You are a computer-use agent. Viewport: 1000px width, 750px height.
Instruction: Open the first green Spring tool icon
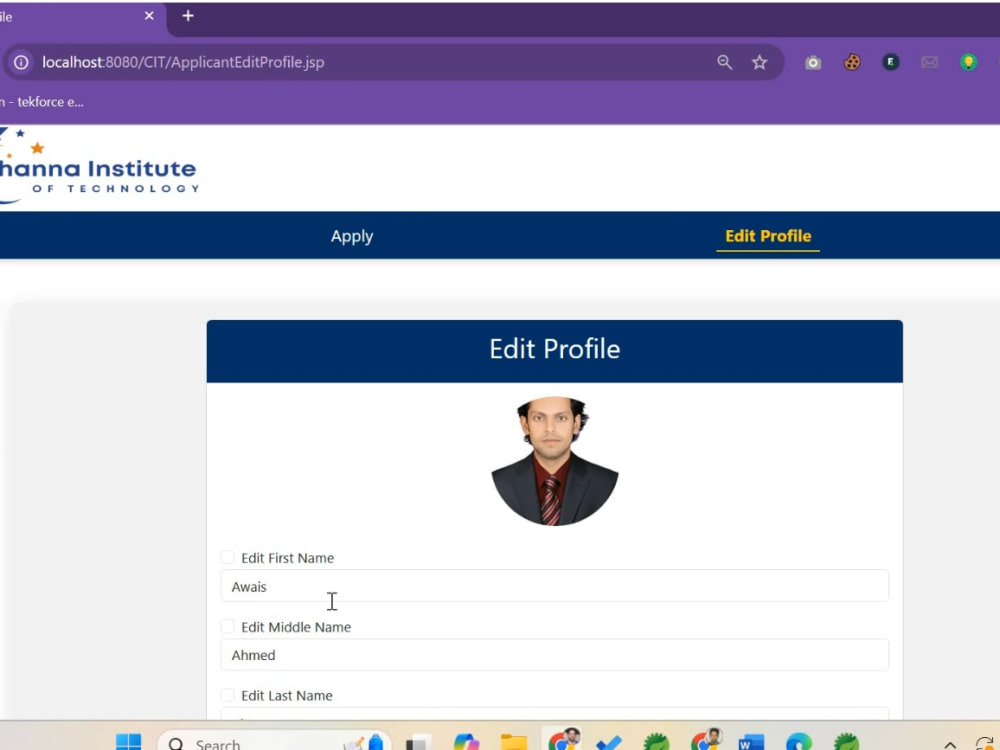pyautogui.click(x=656, y=742)
